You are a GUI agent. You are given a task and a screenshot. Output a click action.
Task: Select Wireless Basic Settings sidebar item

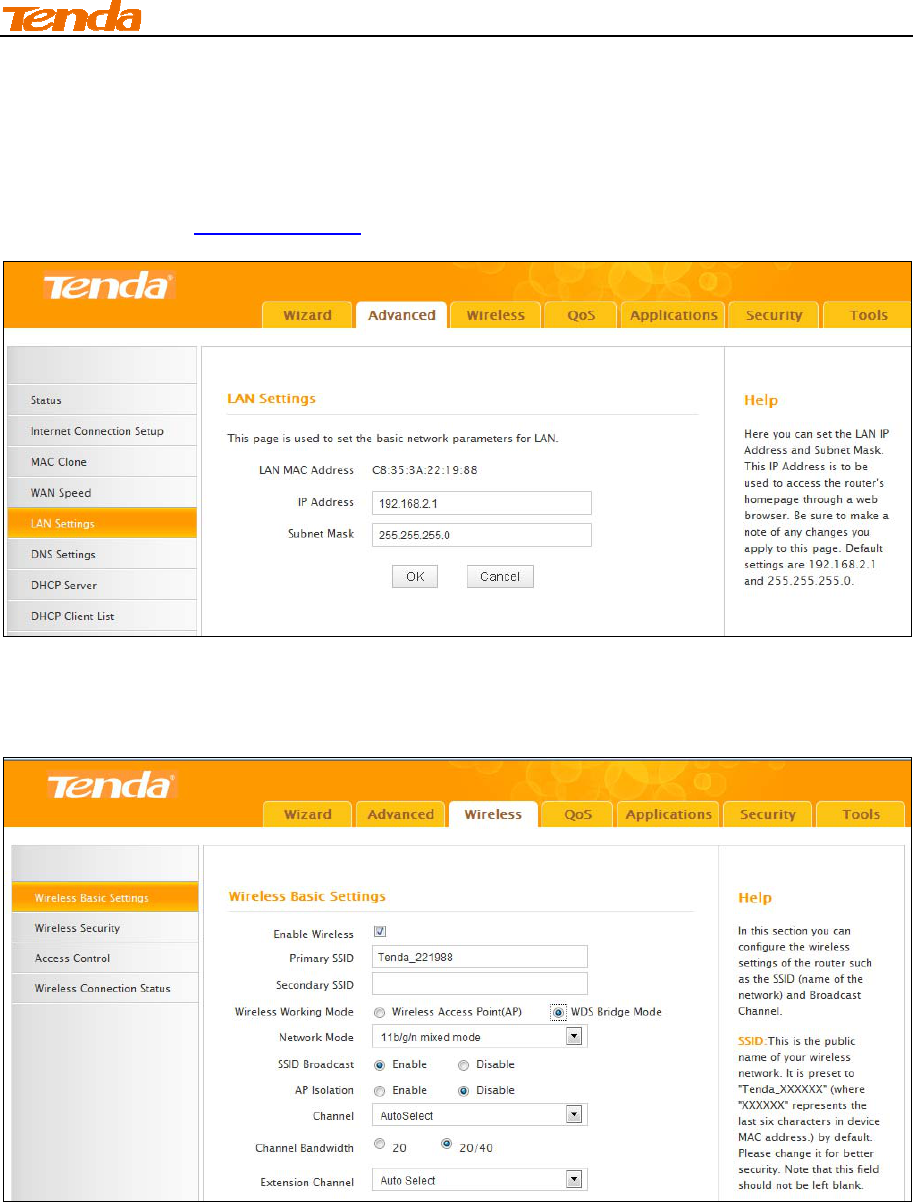[104, 898]
